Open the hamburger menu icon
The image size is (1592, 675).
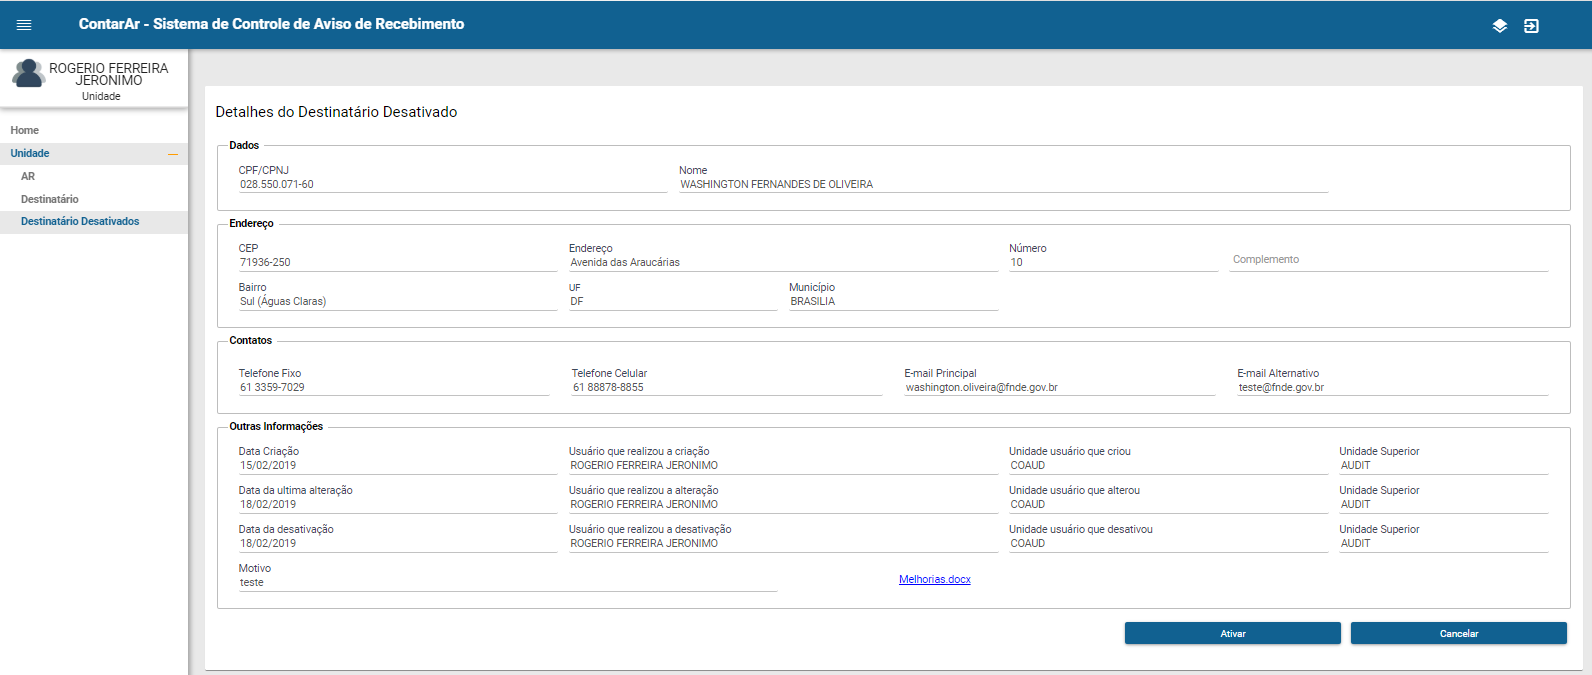[24, 25]
